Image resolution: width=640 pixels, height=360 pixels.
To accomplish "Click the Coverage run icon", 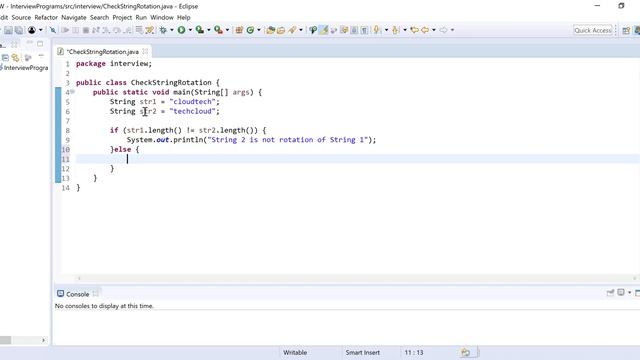I will [x=200, y=30].
